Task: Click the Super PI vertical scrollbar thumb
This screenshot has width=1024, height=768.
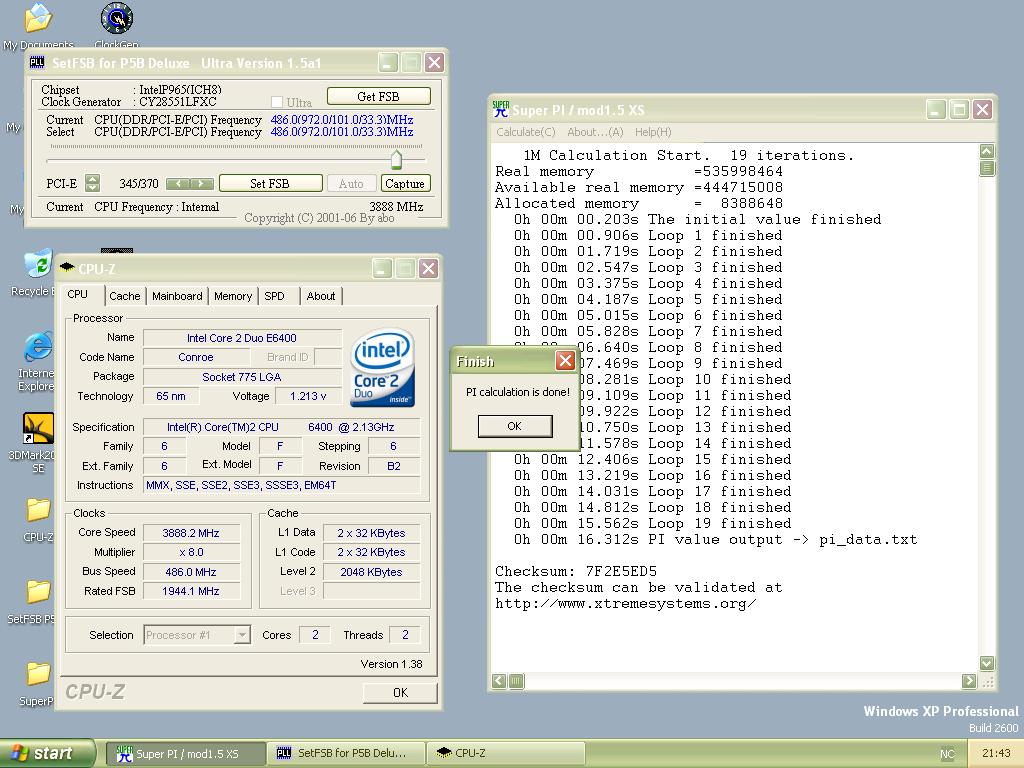Action: coord(987,168)
